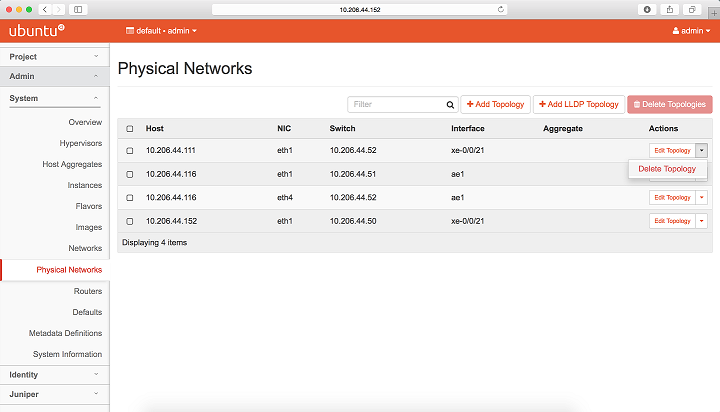This screenshot has height=412, width=720.
Task: Expand the Juniper sidebar section
Action: pos(55,394)
